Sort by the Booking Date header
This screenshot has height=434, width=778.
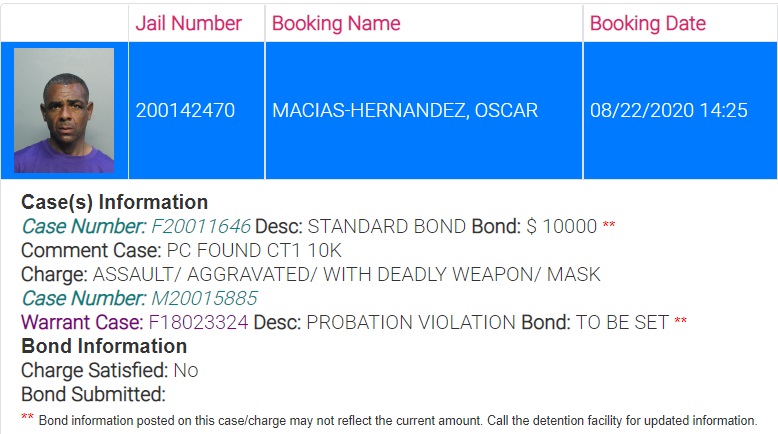[x=648, y=23]
